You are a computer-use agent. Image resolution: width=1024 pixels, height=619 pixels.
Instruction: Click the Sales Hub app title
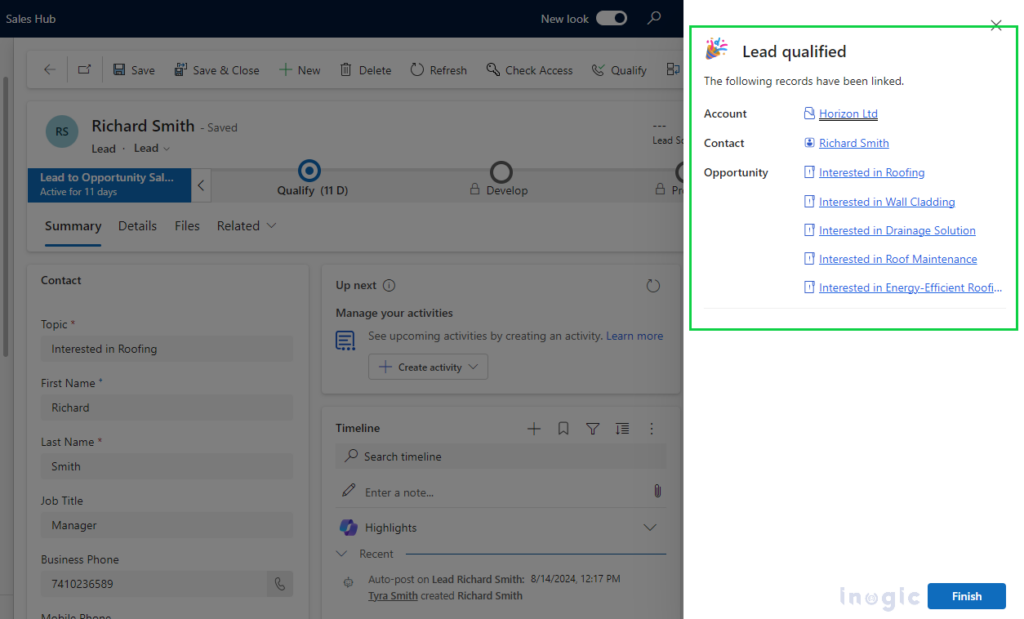(31, 19)
